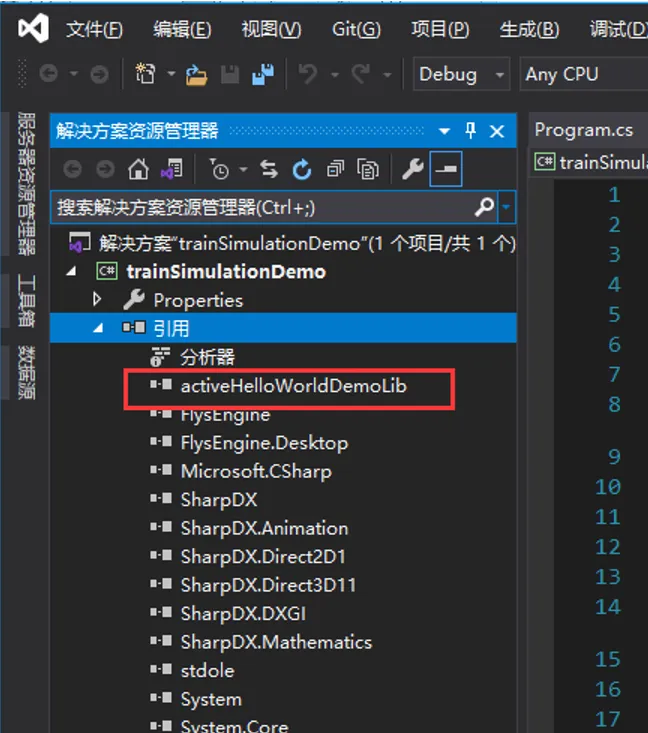The height and width of the screenshot is (733, 648).
Task: Click the save icon in toolbar
Action: coord(230,74)
